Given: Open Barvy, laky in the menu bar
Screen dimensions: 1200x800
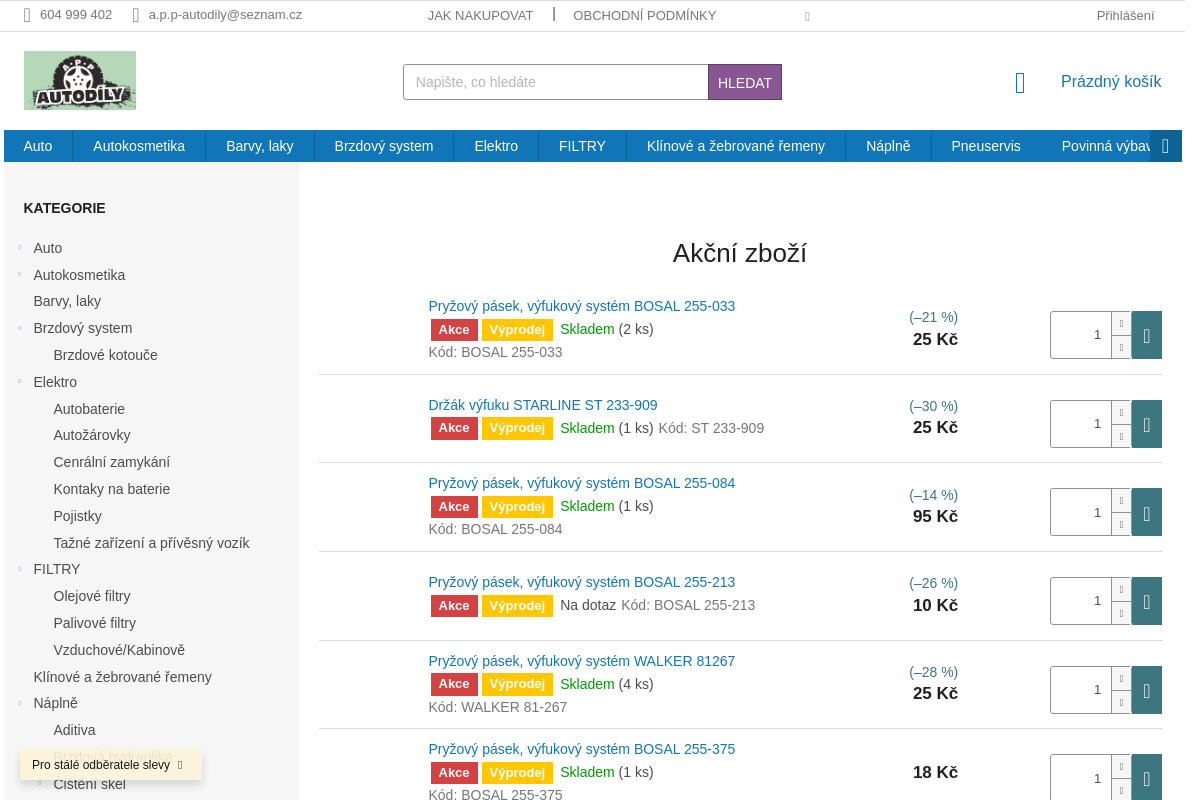Looking at the screenshot, I should point(260,146).
